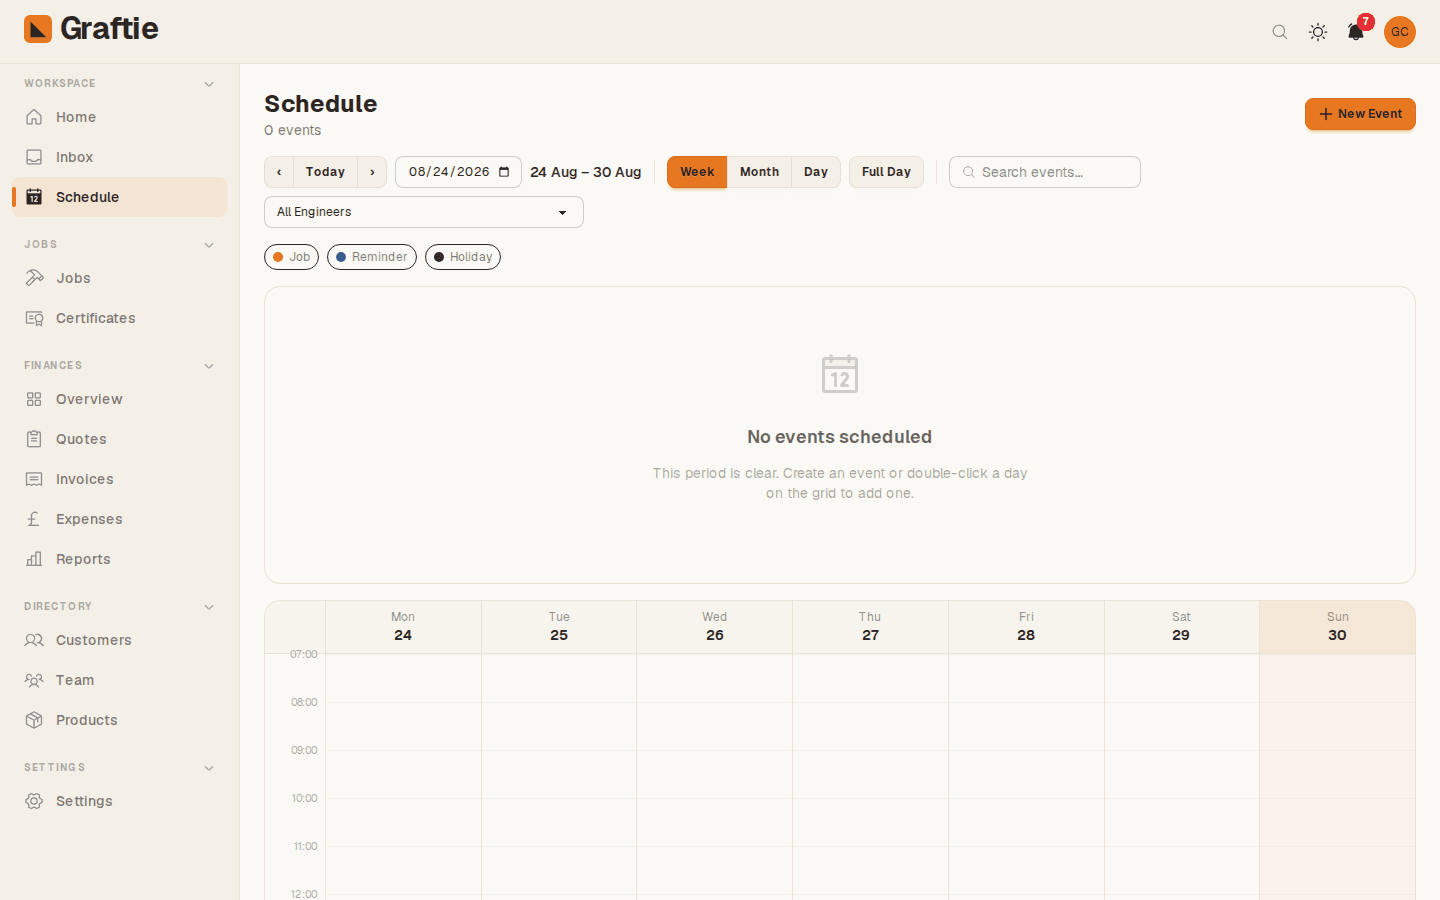Click the Schedule calendar icon in sidebar

tap(34, 197)
